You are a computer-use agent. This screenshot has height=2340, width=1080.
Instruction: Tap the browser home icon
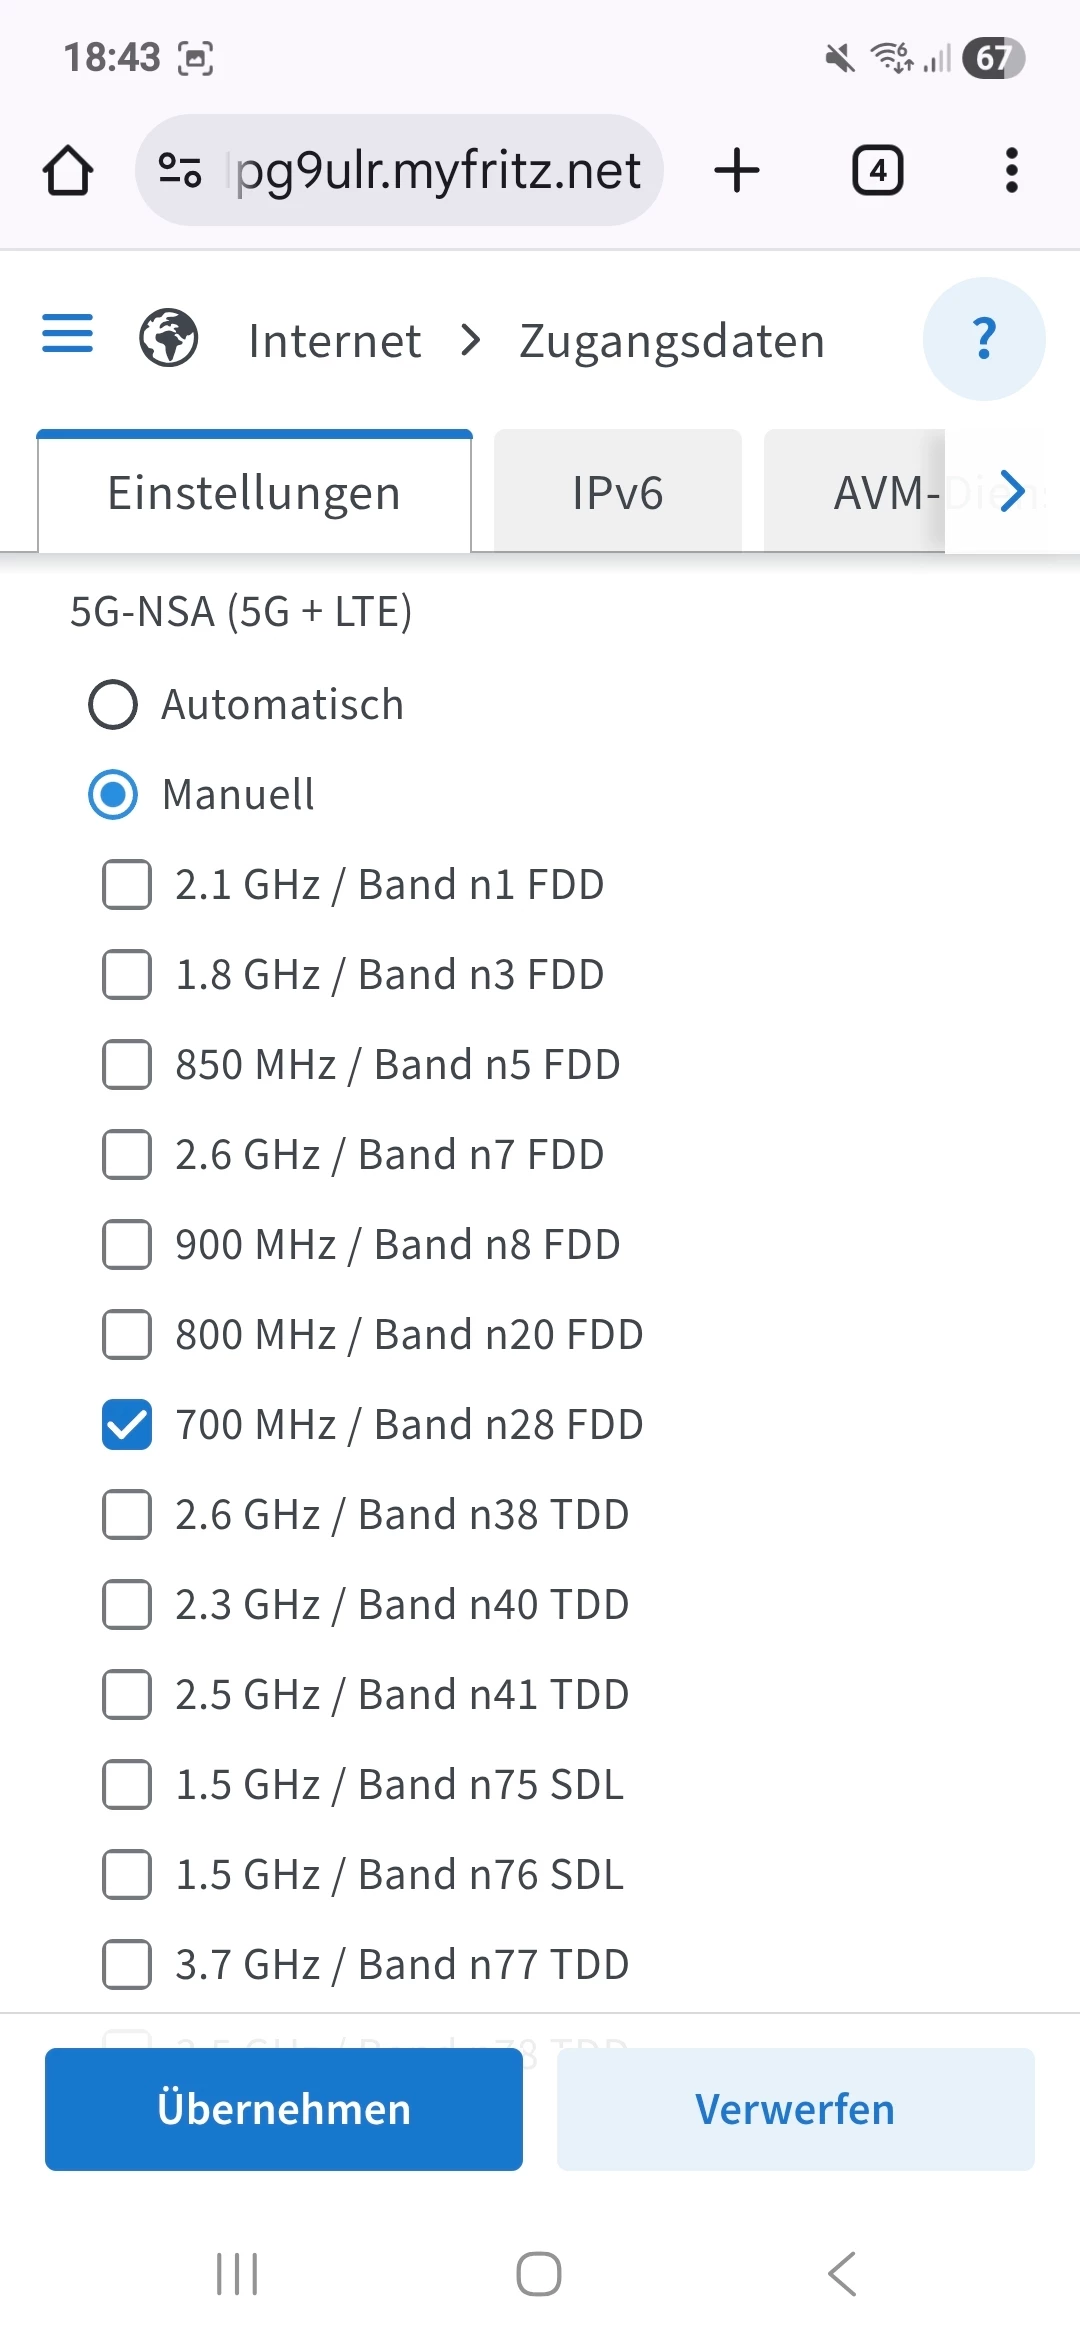(68, 170)
